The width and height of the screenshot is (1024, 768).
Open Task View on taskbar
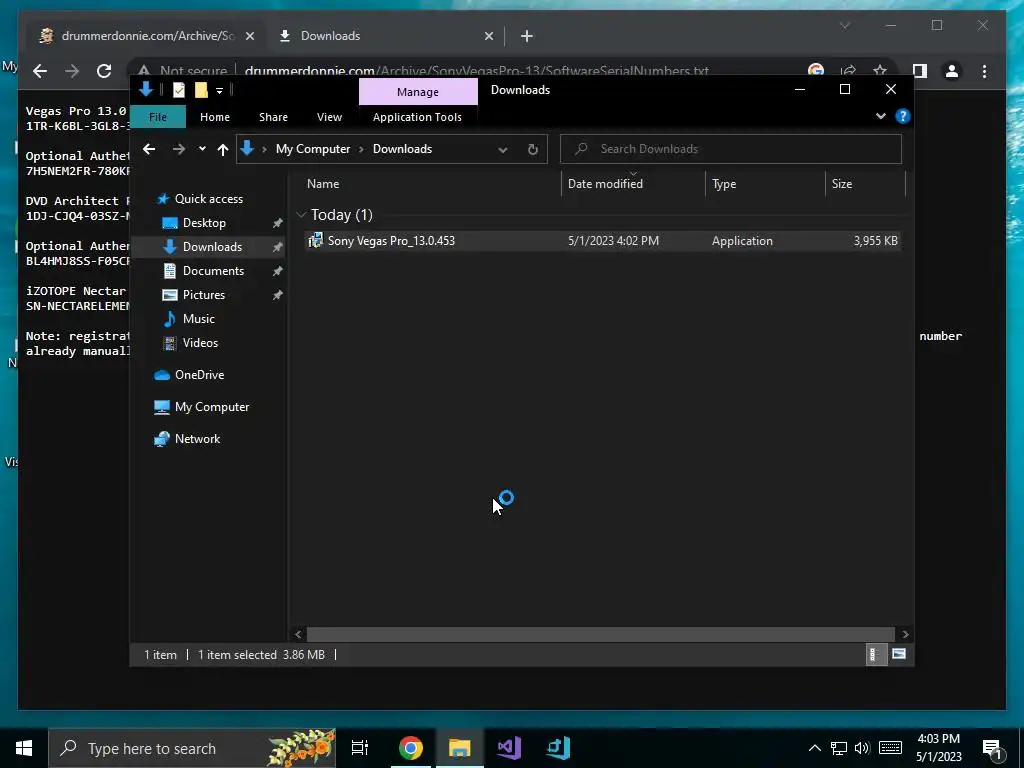point(360,748)
